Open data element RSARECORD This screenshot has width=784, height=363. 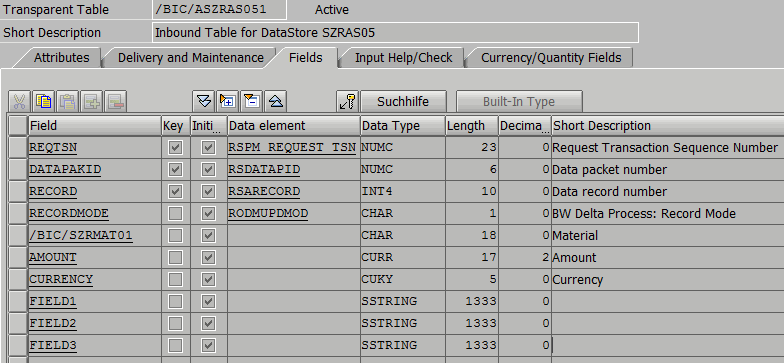click(264, 192)
